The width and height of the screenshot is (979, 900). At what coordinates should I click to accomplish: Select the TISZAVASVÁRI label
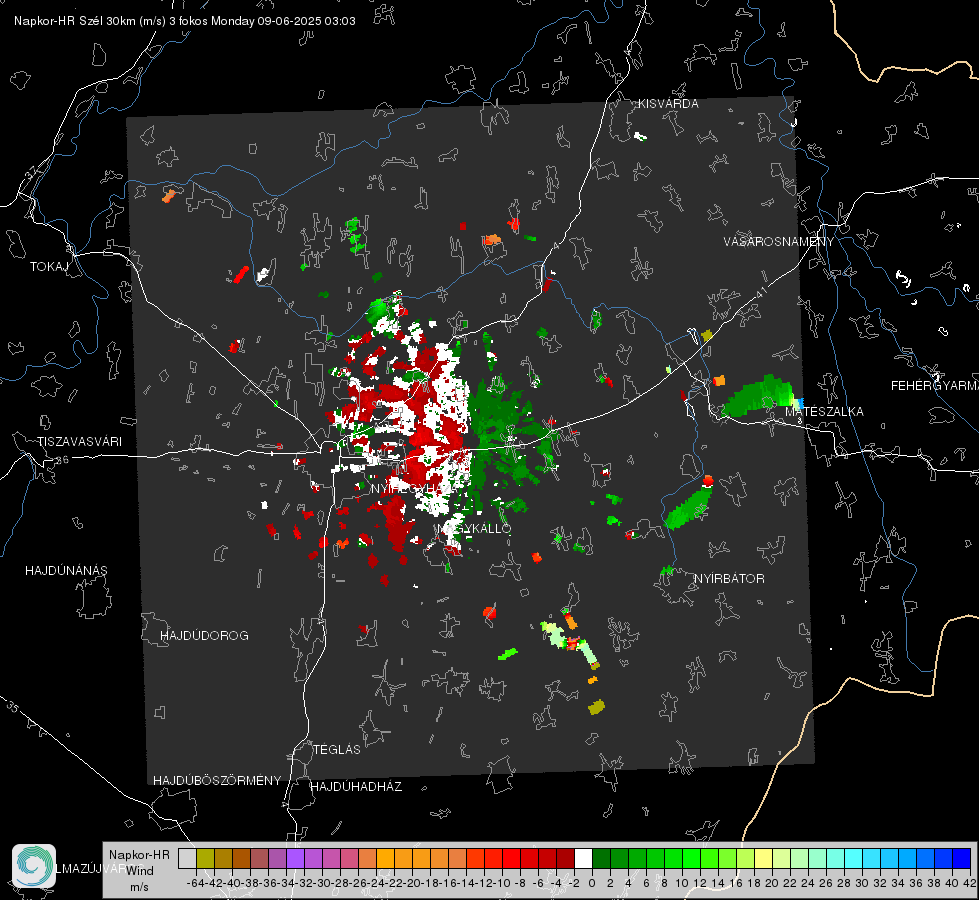click(79, 442)
